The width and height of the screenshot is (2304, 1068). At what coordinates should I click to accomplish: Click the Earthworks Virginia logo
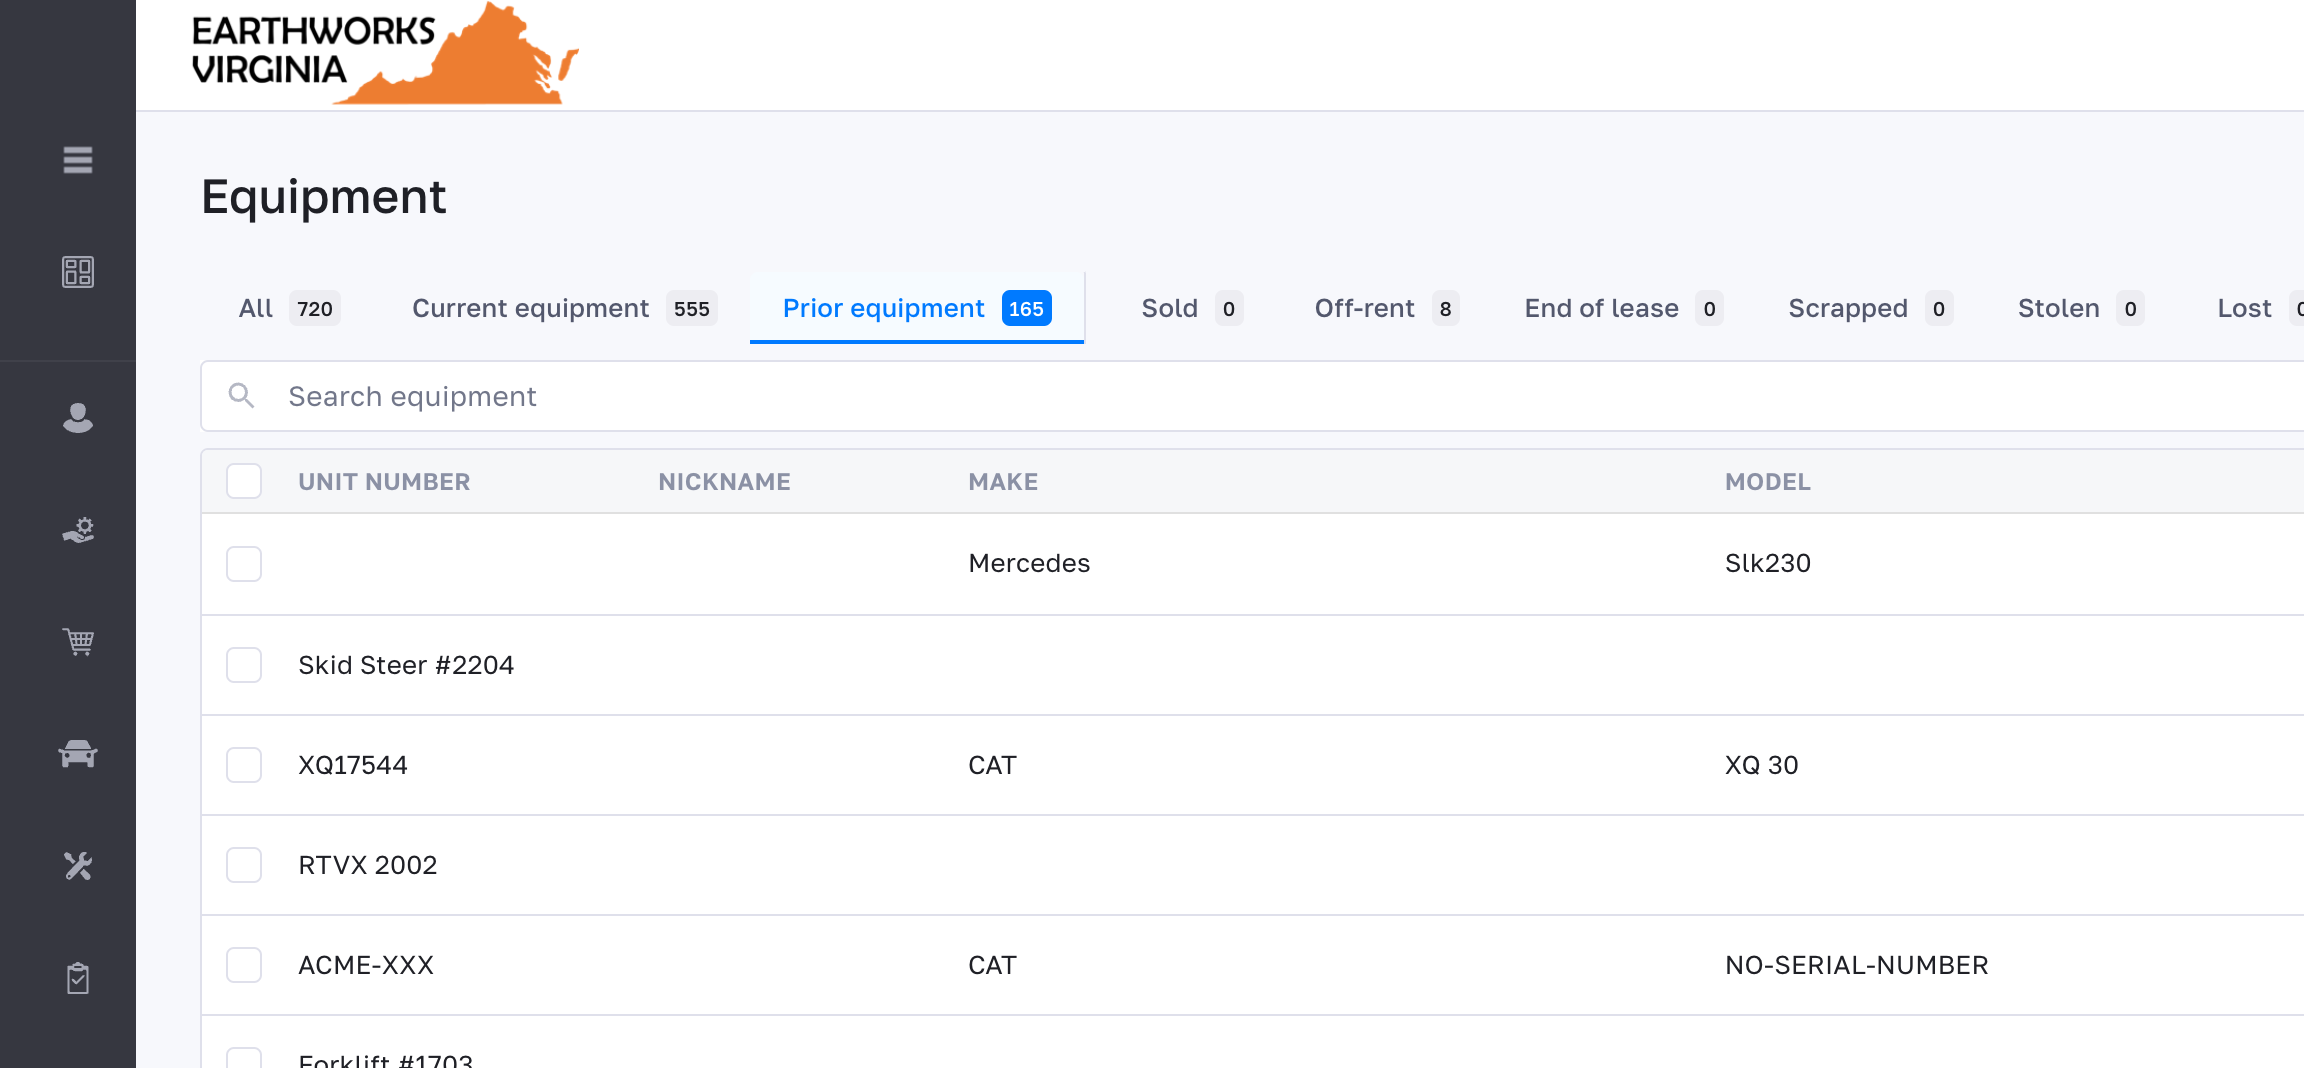pyautogui.click(x=384, y=54)
